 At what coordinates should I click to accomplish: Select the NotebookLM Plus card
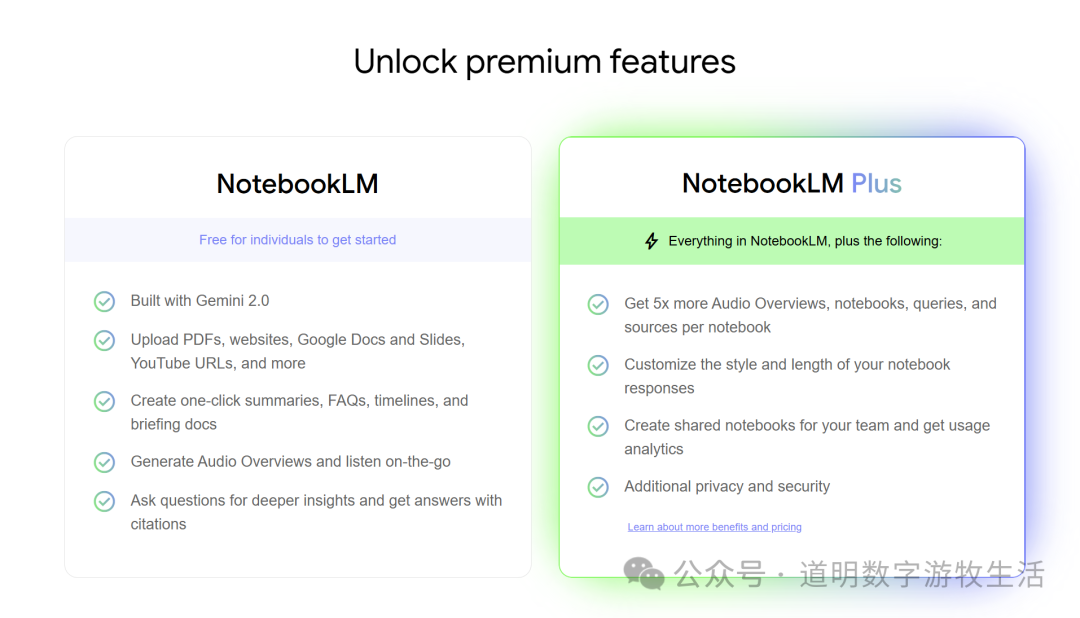[x=791, y=355]
